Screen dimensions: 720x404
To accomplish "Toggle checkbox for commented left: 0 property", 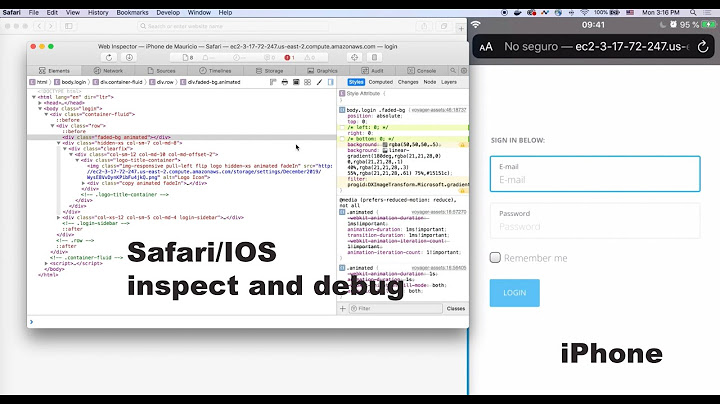I will click(342, 127).
